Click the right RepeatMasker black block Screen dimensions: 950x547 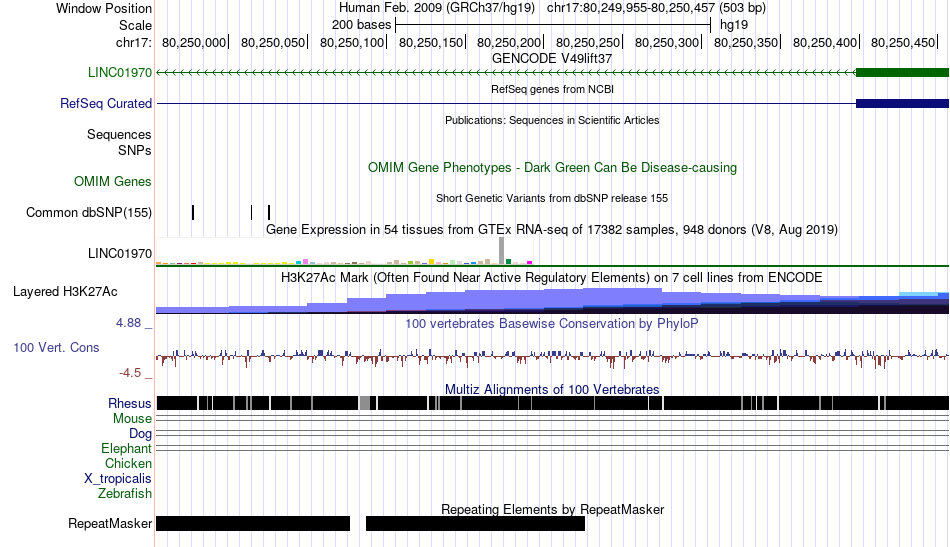[x=476, y=523]
